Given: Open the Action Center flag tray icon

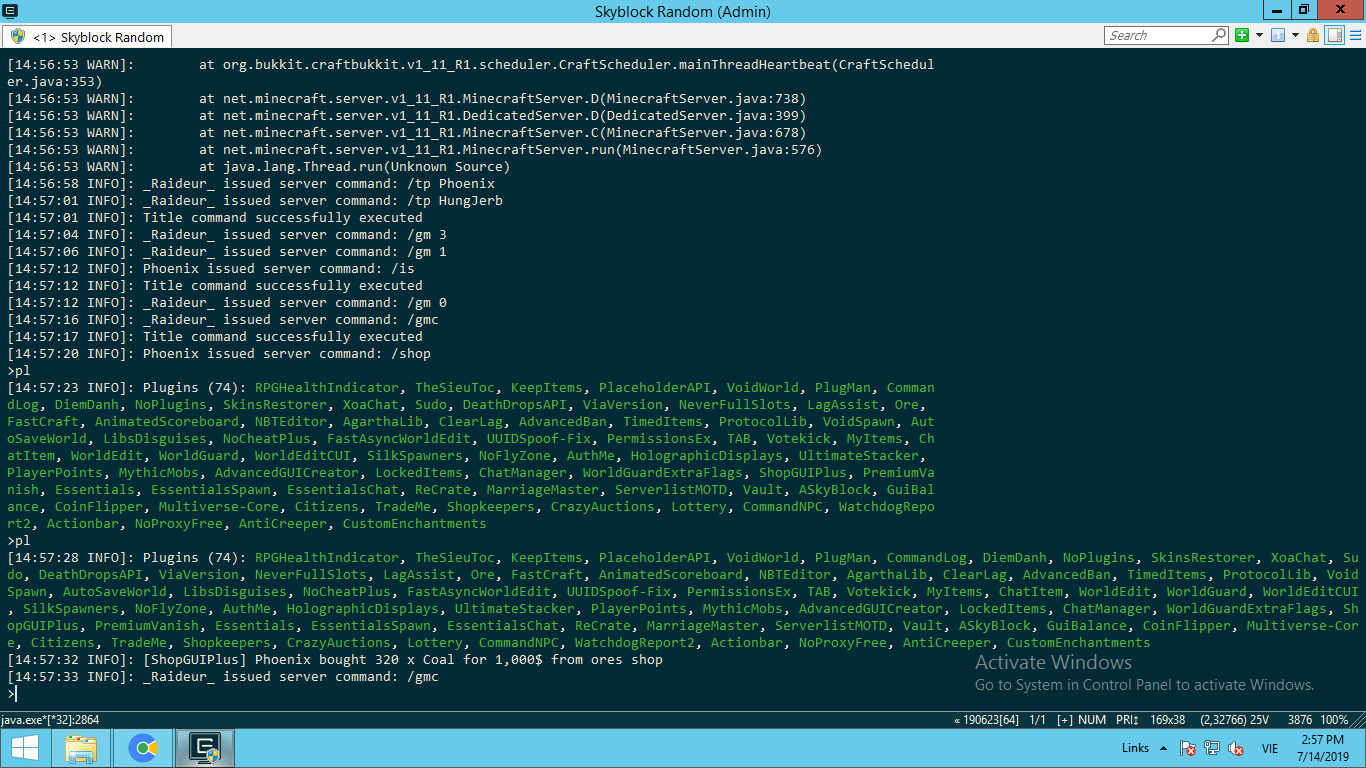Looking at the screenshot, I should click(1188, 748).
